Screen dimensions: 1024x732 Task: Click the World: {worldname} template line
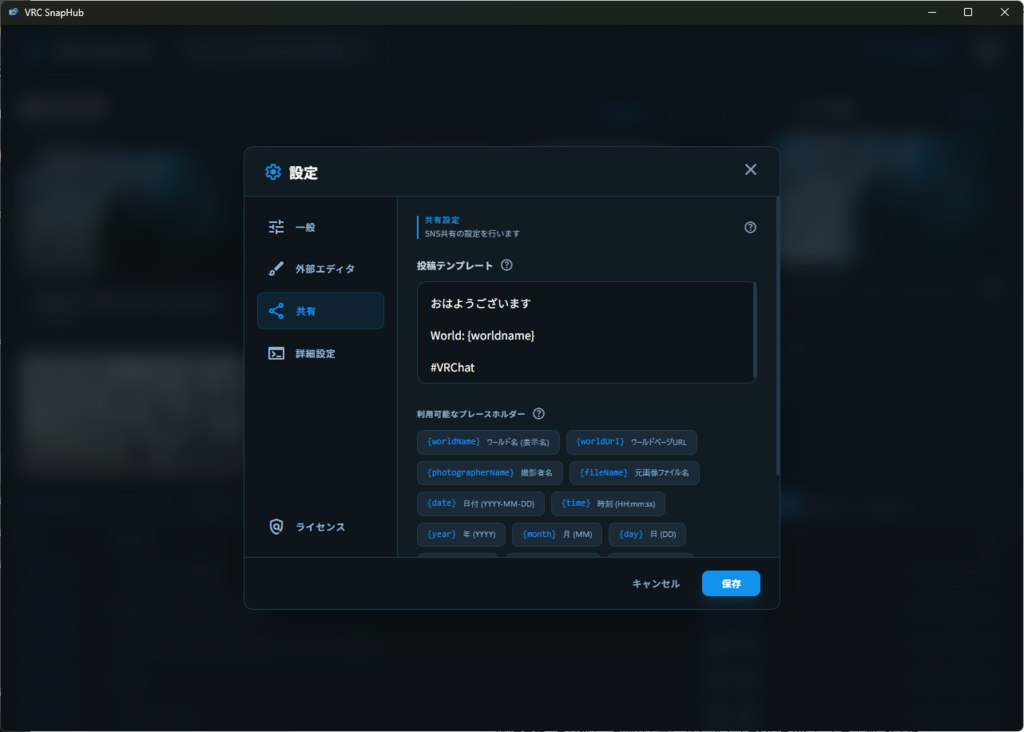point(482,336)
